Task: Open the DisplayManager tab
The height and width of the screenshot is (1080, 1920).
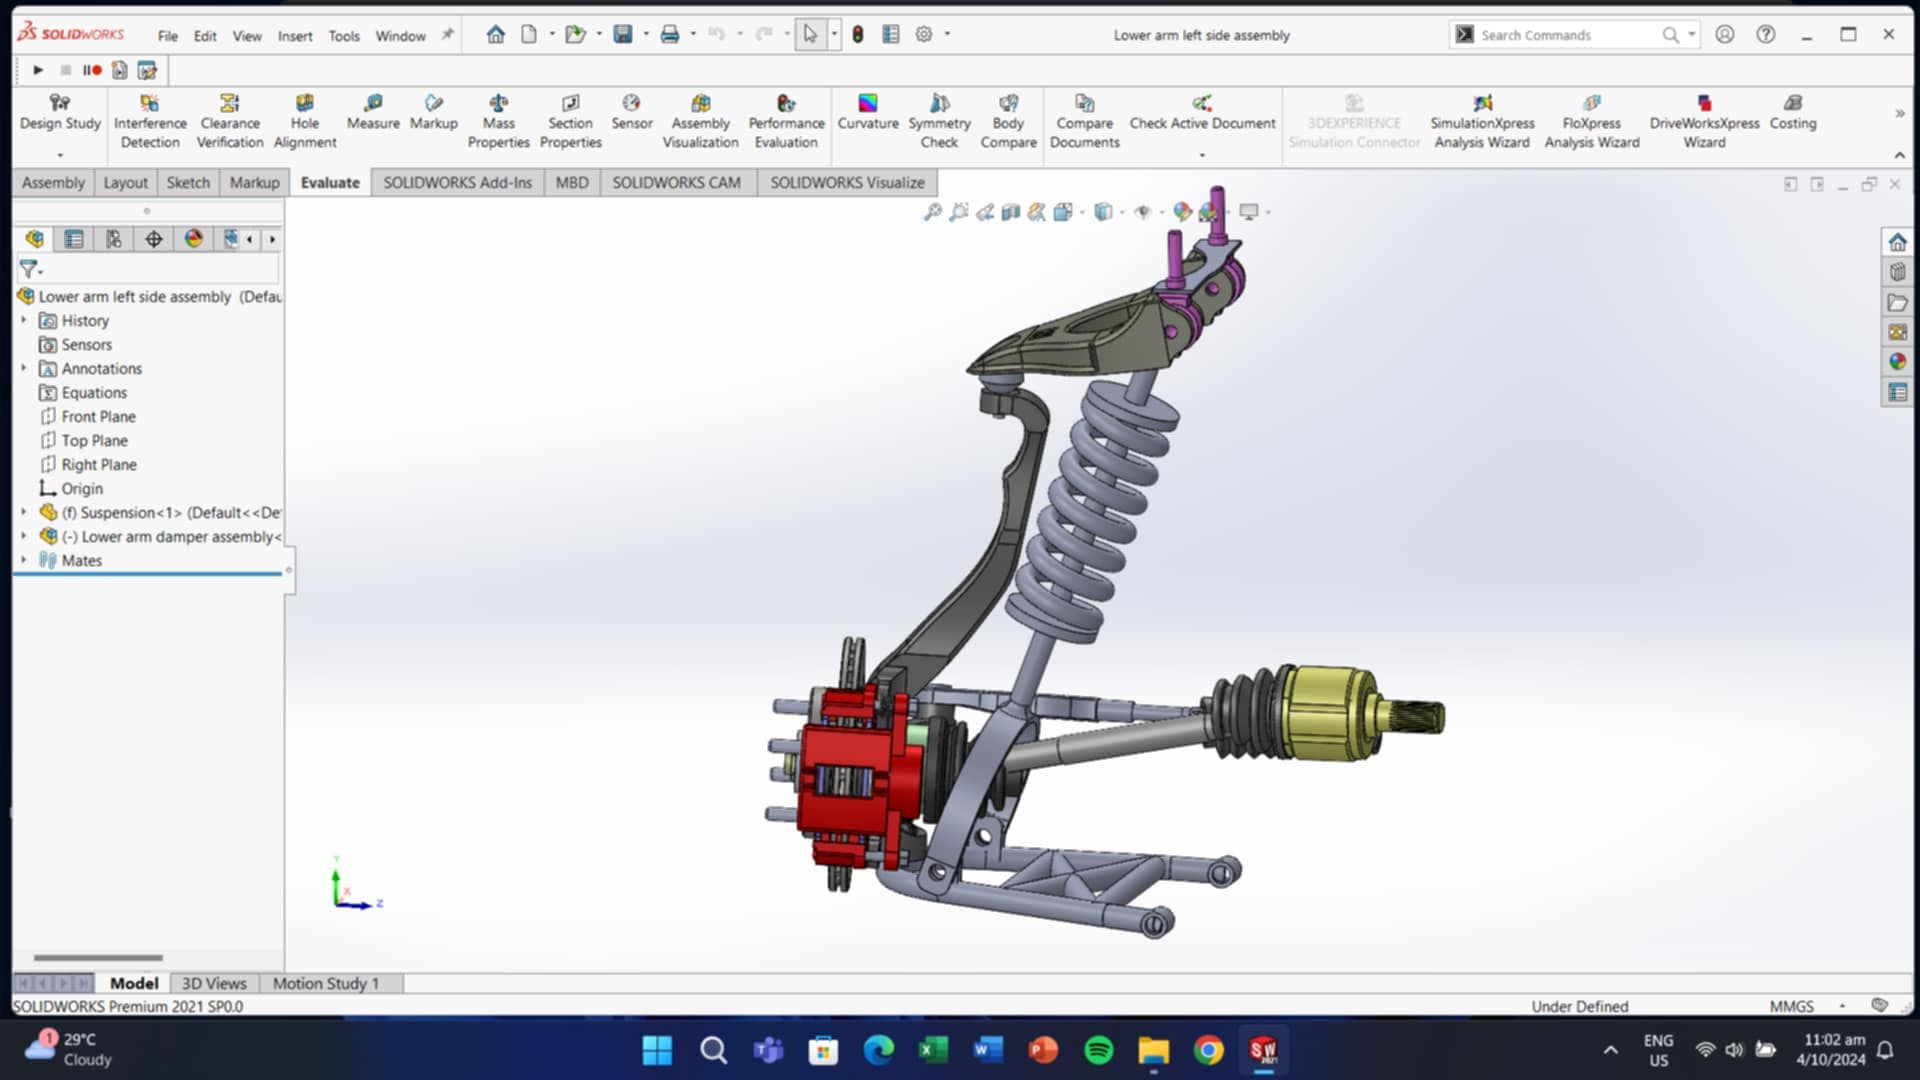Action: [194, 239]
